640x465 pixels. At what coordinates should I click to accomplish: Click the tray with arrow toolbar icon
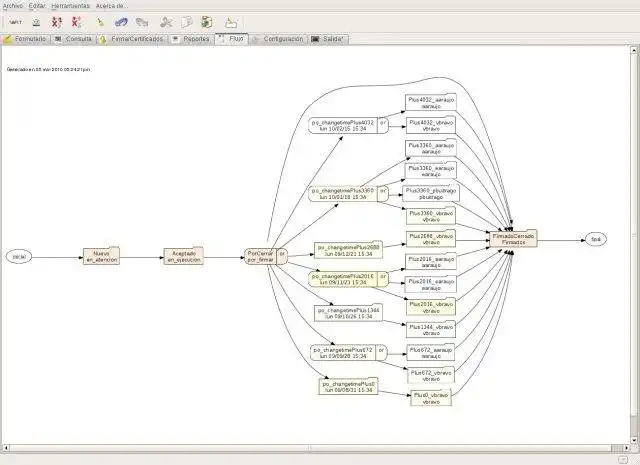pyautogui.click(x=231, y=23)
